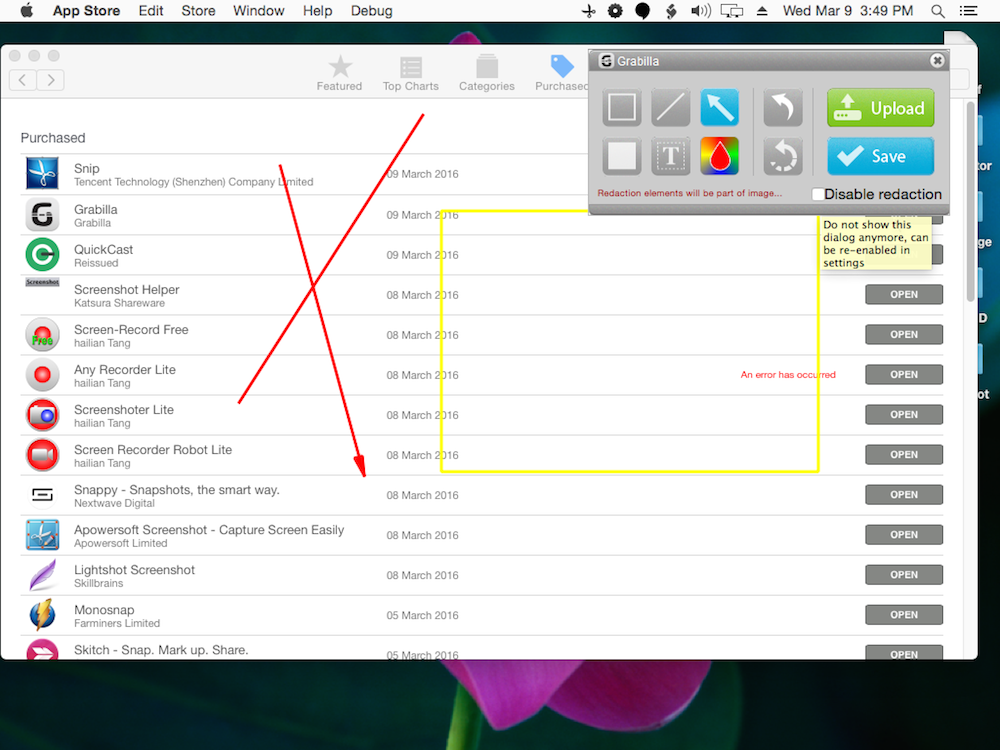
Task: Click the Skitch app icon
Action: coord(43,649)
